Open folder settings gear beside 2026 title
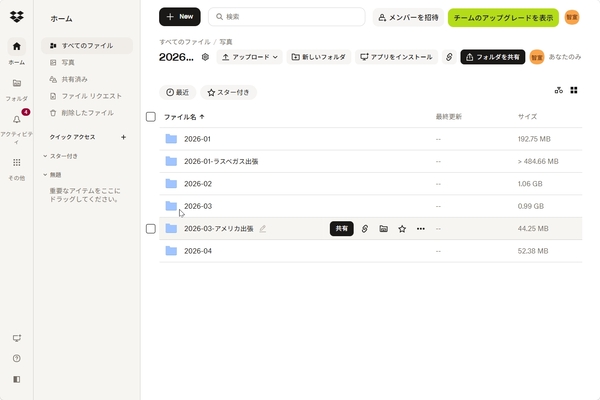The image size is (600, 400). 205,57
